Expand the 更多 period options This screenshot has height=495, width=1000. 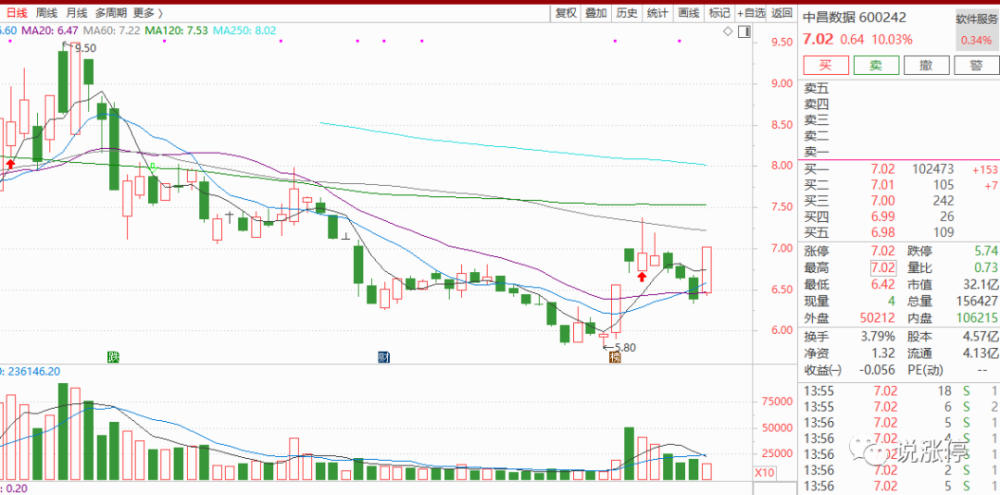(x=148, y=13)
